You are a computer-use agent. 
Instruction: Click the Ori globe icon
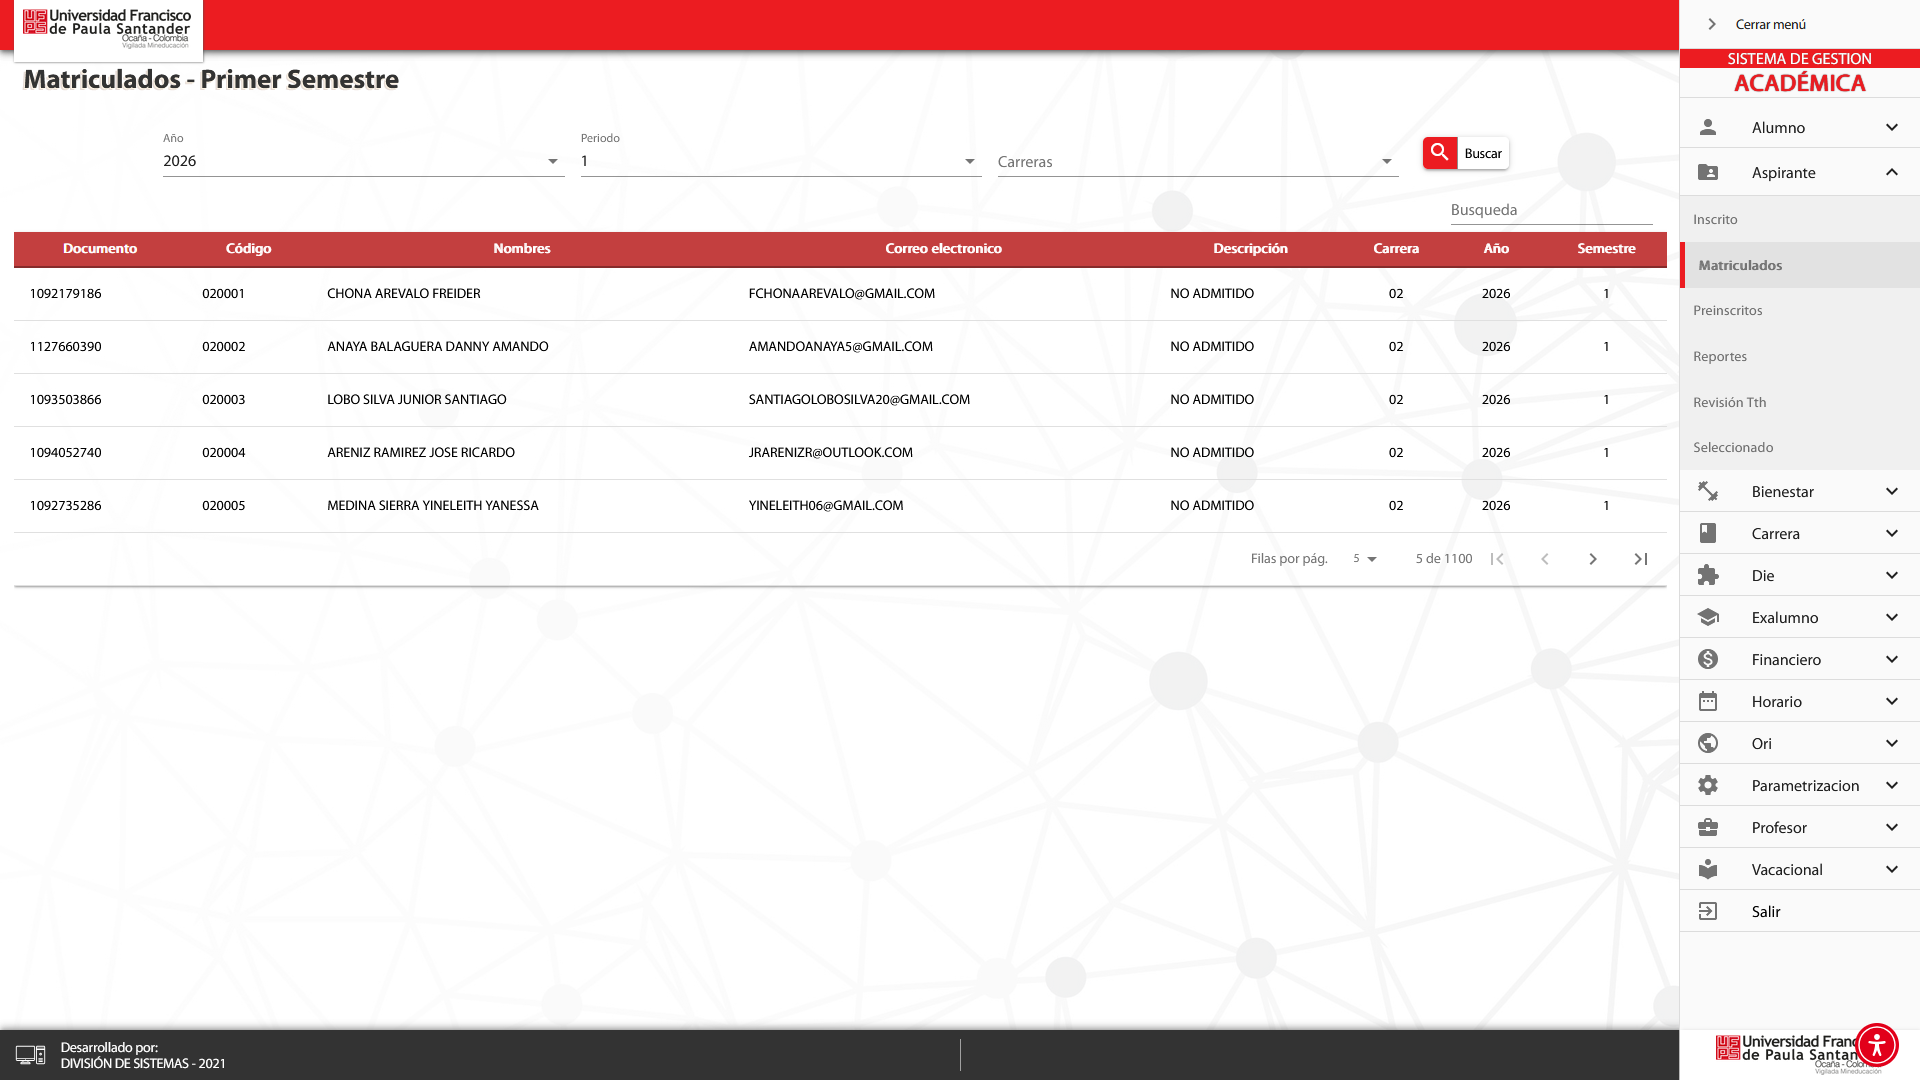coord(1708,743)
